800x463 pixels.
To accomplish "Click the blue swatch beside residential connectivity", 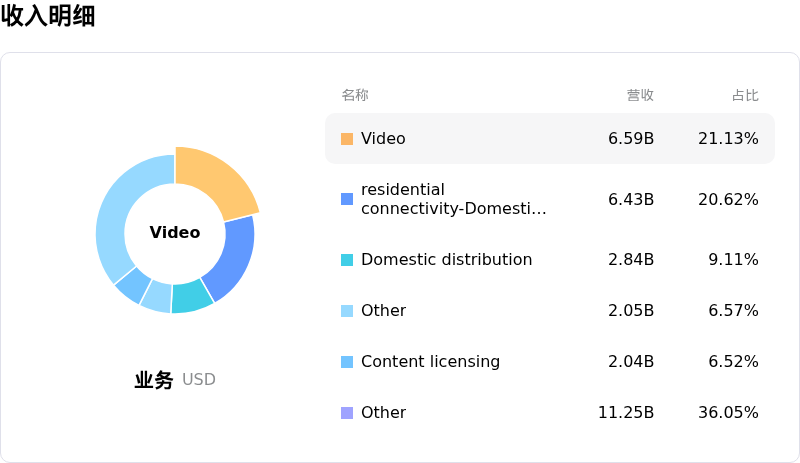I will coord(347,199).
